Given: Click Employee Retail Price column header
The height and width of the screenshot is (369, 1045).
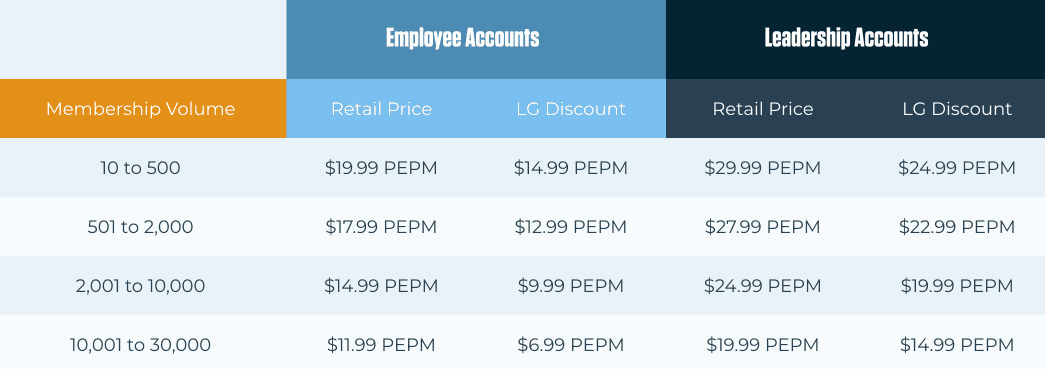Looking at the screenshot, I should [x=381, y=109].
